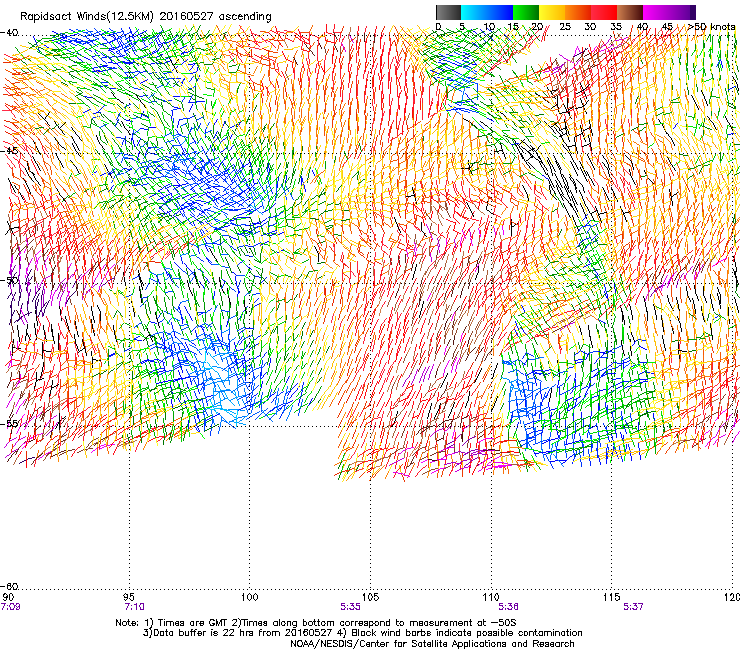Viewport: 740px width, 650px height.
Task: Click the gray 0-5 knots color band
Action: [448, 12]
